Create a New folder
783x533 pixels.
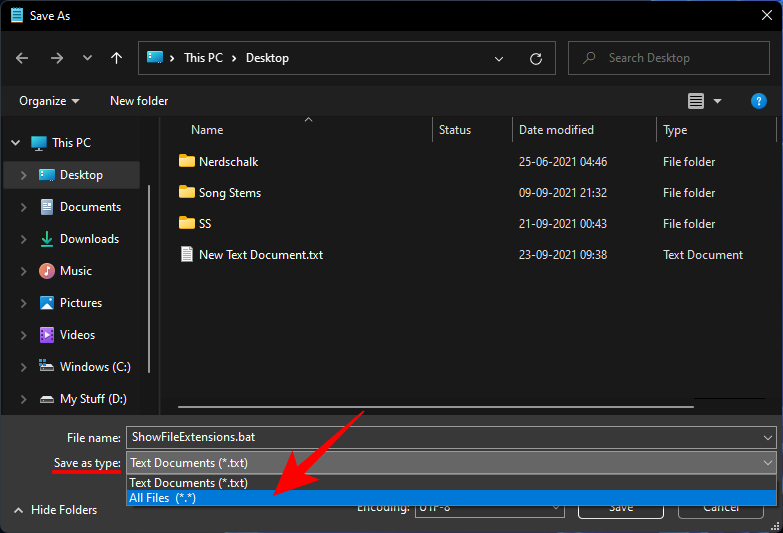[139, 101]
